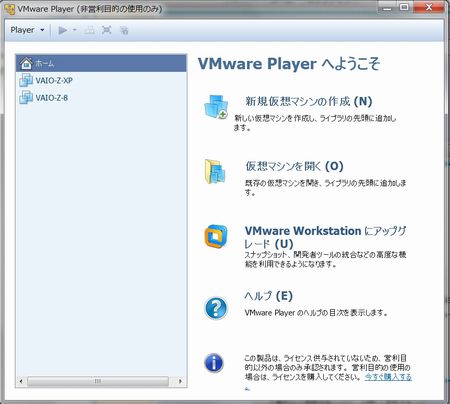
Task: Click the VMware Workstation upgrade icon
Action: coord(216,237)
